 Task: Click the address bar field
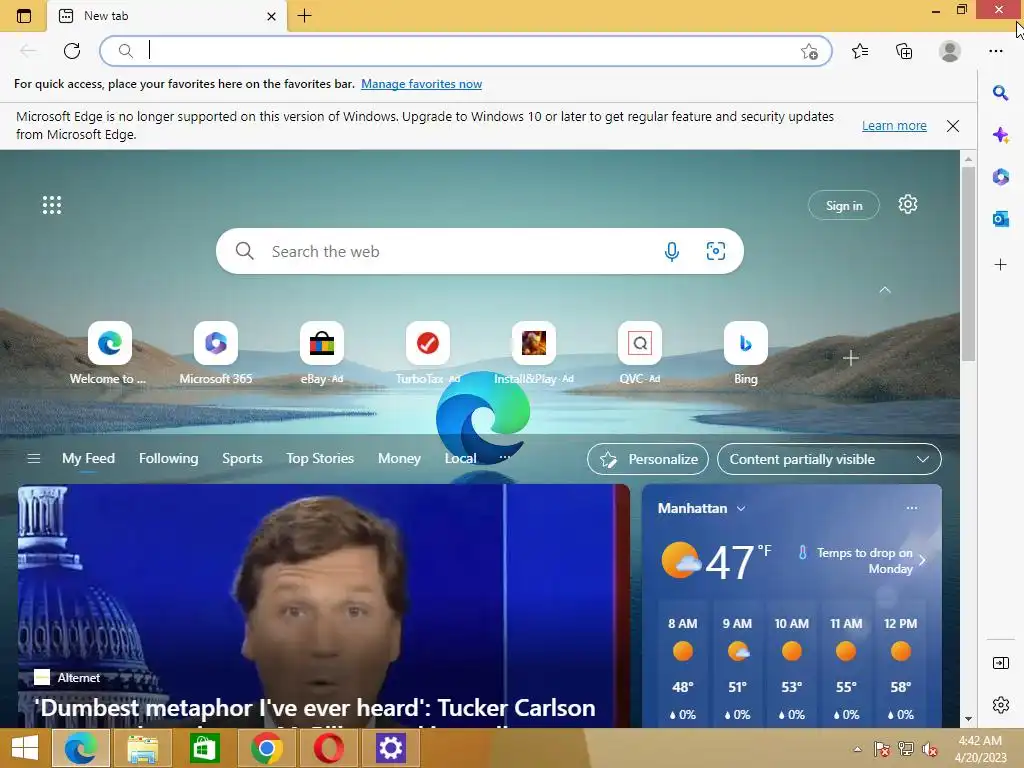pos(466,51)
